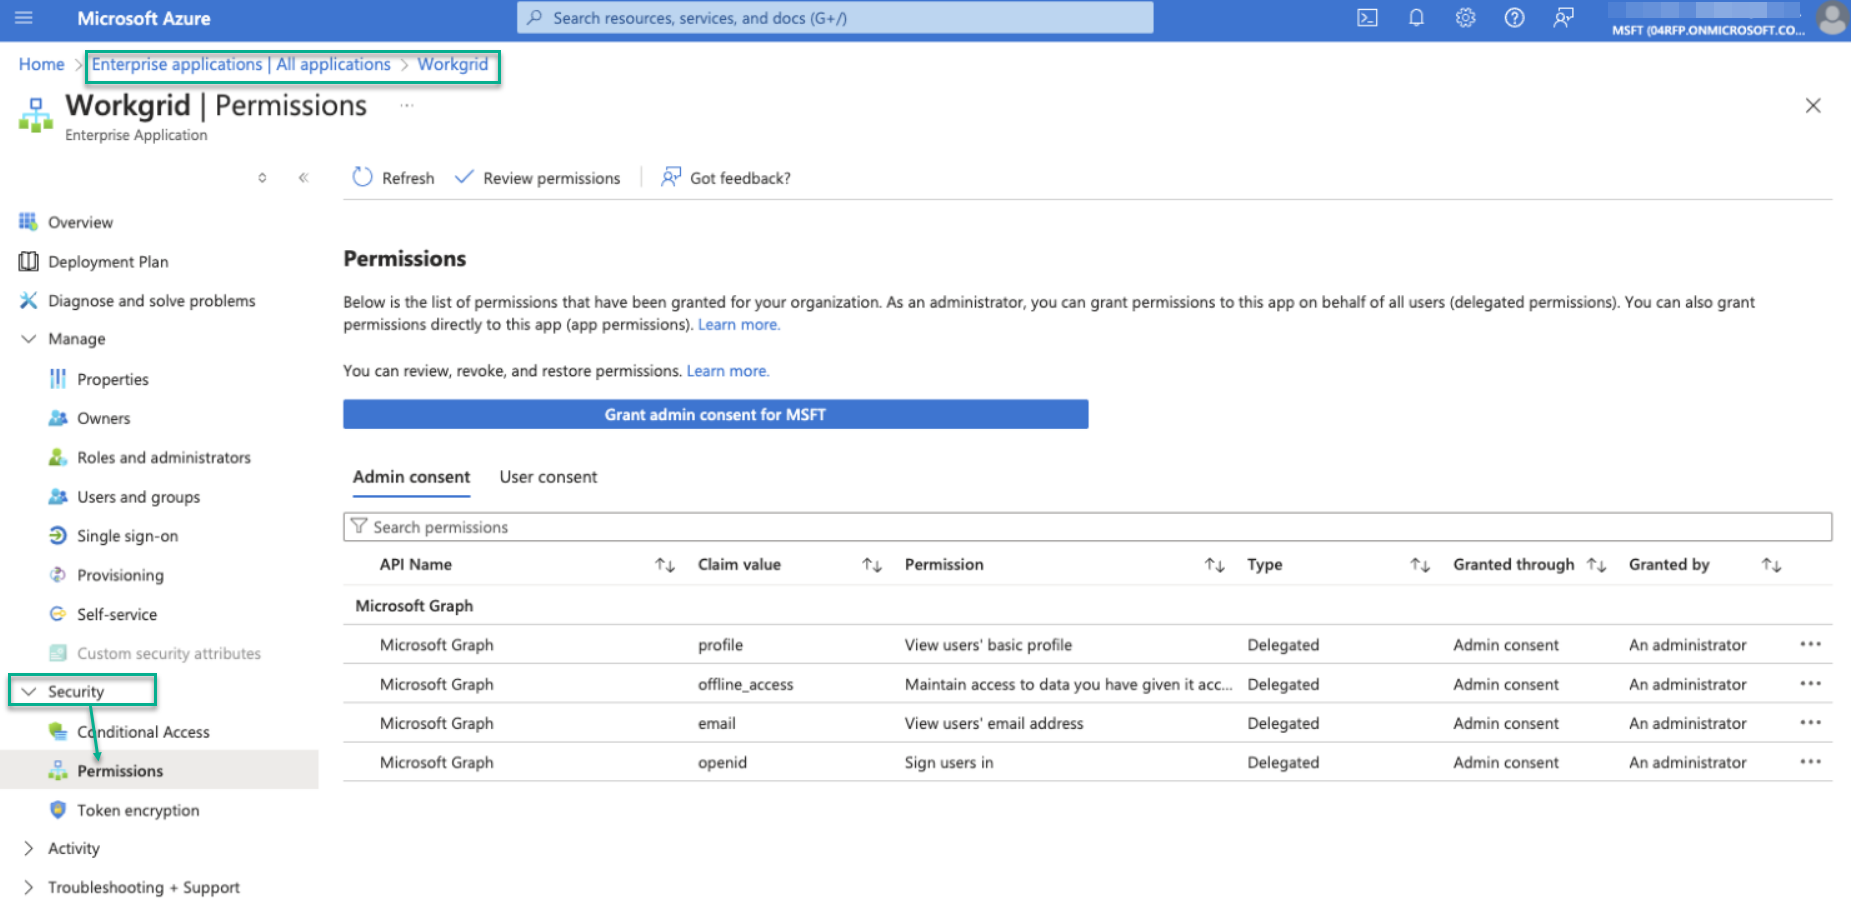Sort by API Name column arrows
This screenshot has height=905, width=1851.
pos(665,565)
